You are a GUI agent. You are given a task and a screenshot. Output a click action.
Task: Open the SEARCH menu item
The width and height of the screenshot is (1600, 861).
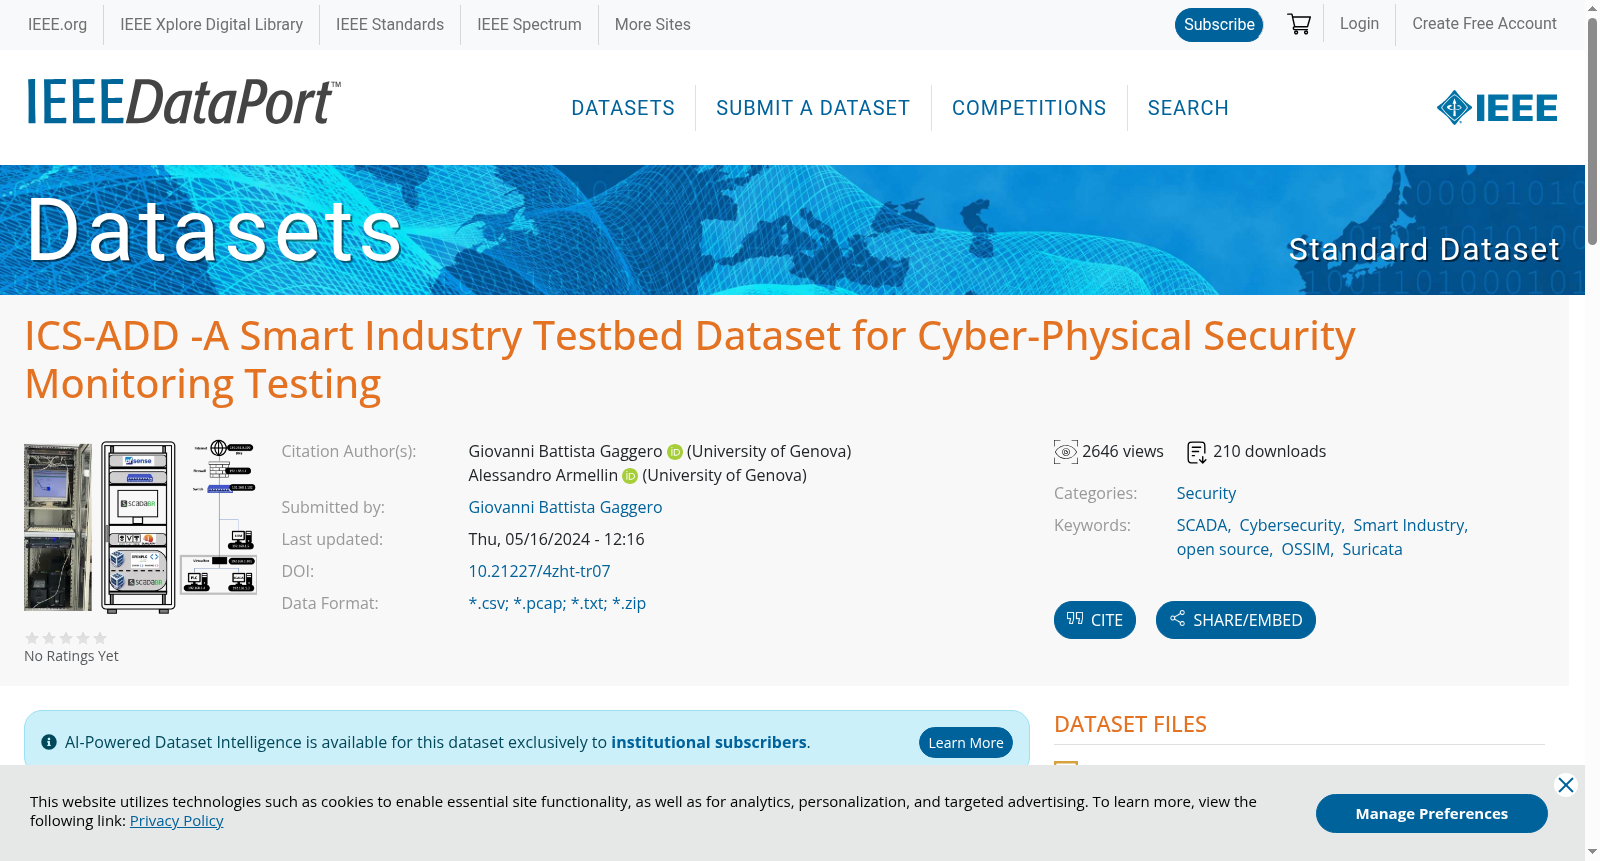point(1188,108)
